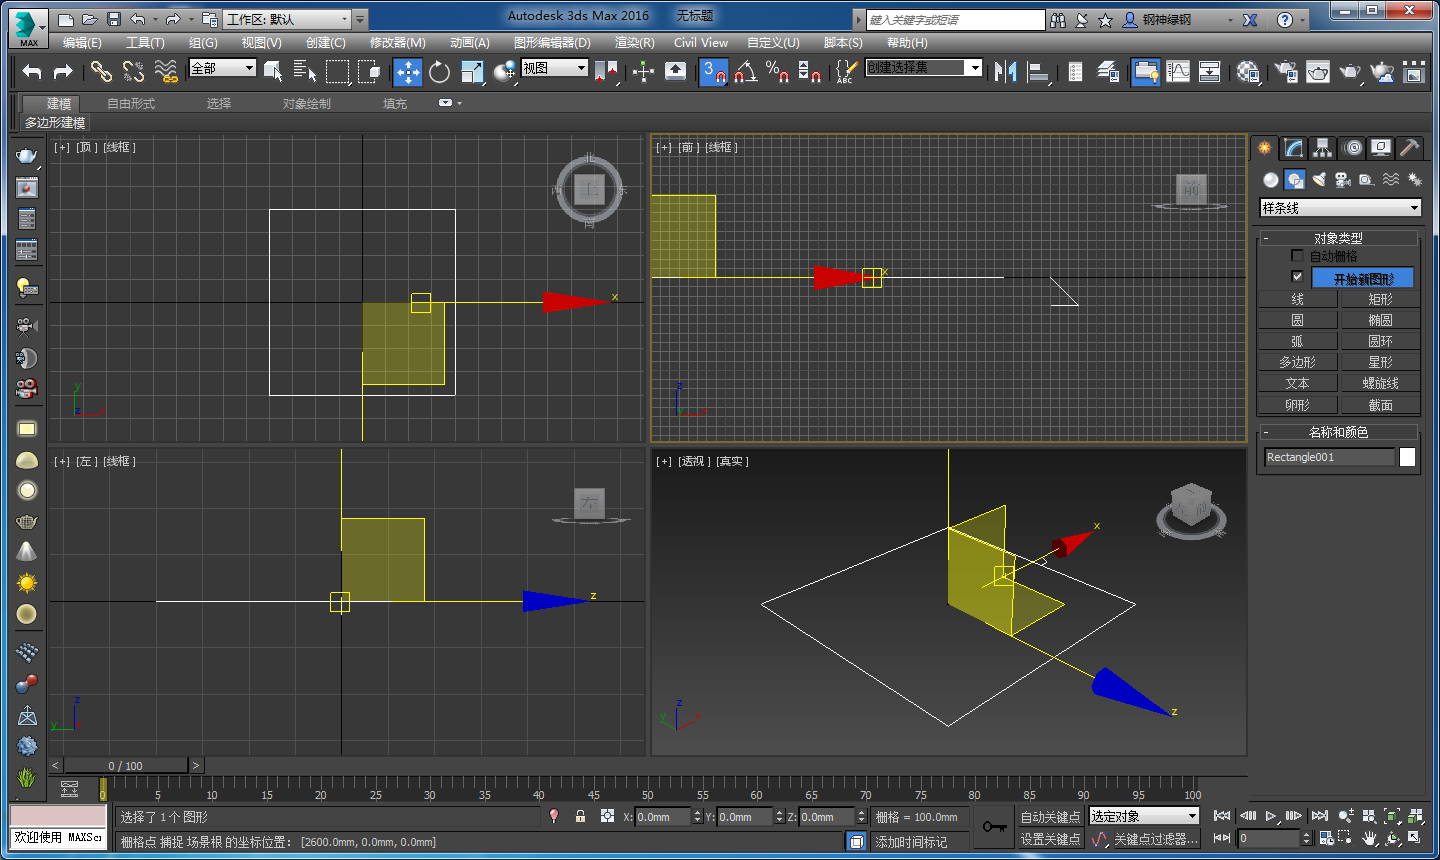
Task: Activate the Unlink Selection tool
Action: pos(133,71)
